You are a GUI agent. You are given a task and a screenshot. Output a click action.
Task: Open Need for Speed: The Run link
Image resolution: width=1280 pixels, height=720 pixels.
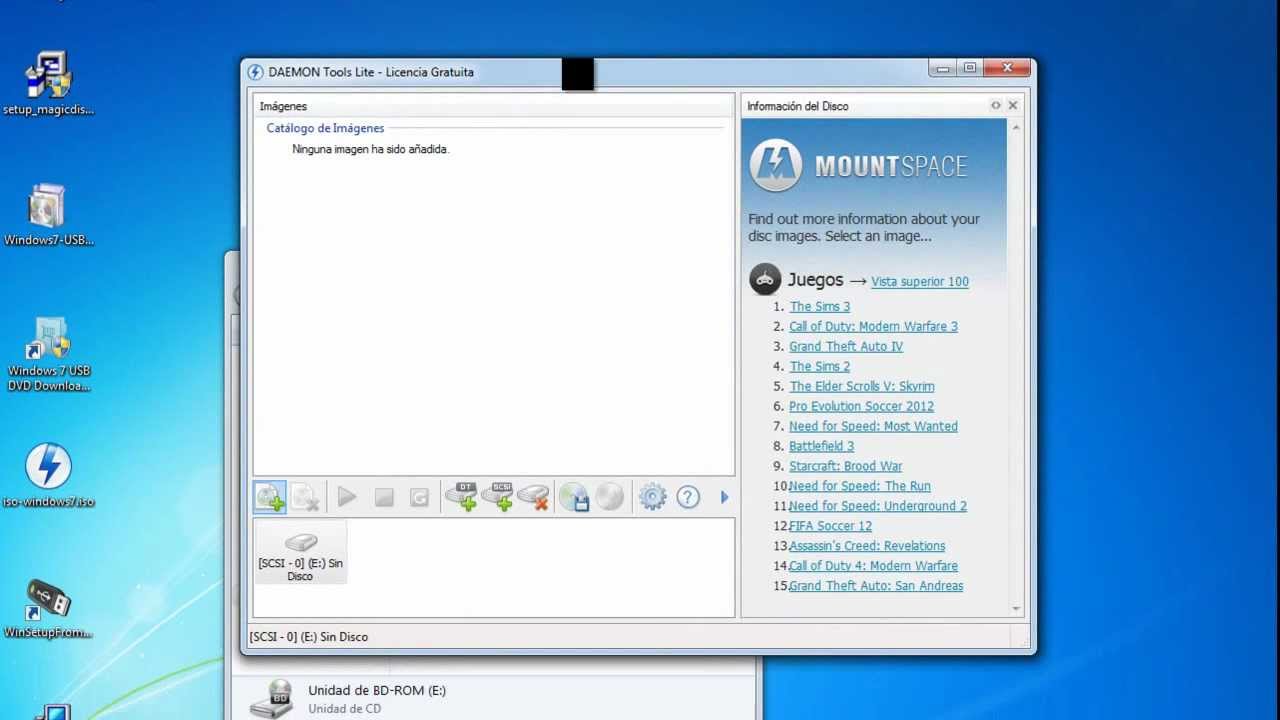860,487
